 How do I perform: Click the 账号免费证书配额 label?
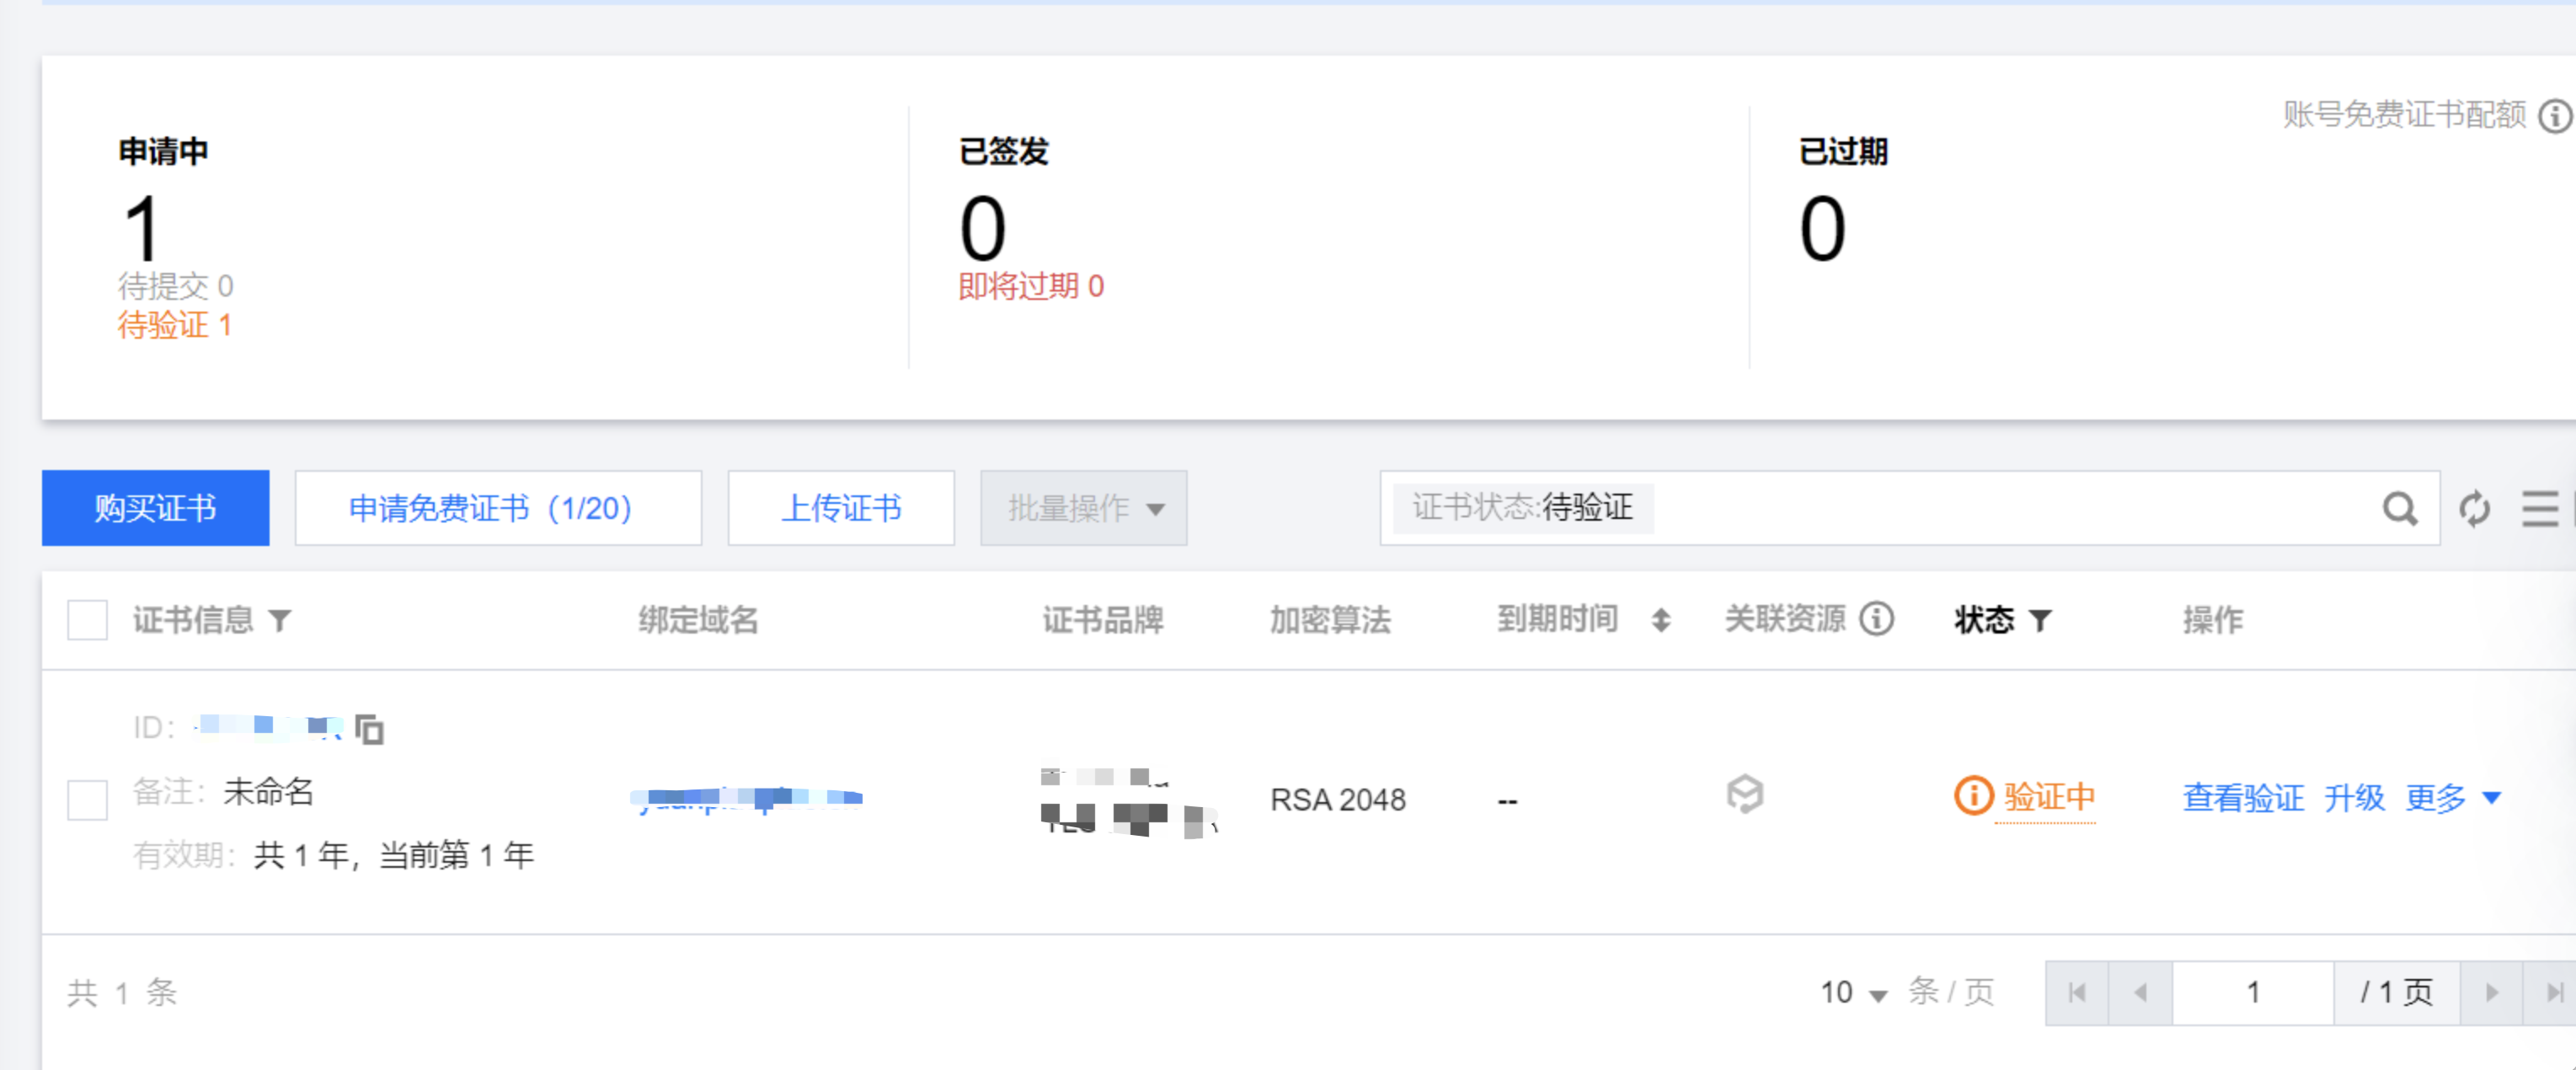pos(2404,115)
